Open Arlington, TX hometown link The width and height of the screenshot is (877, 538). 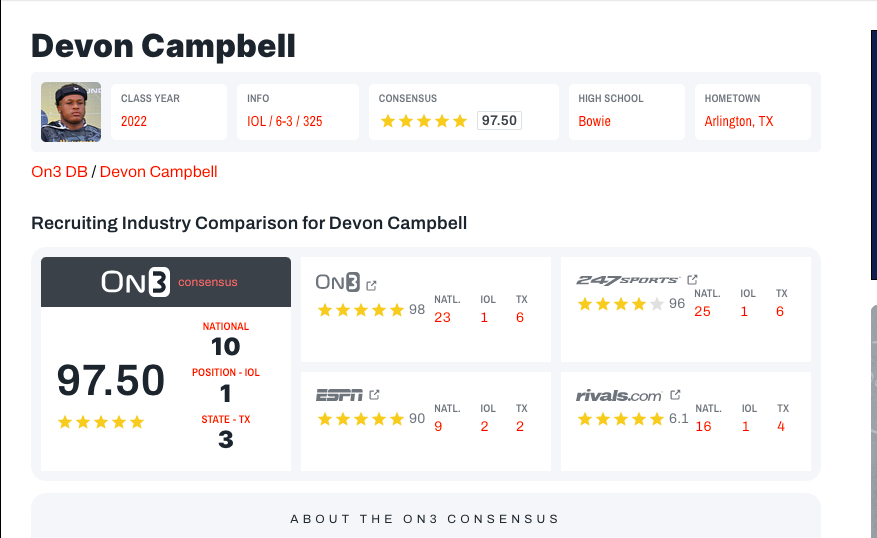click(738, 121)
